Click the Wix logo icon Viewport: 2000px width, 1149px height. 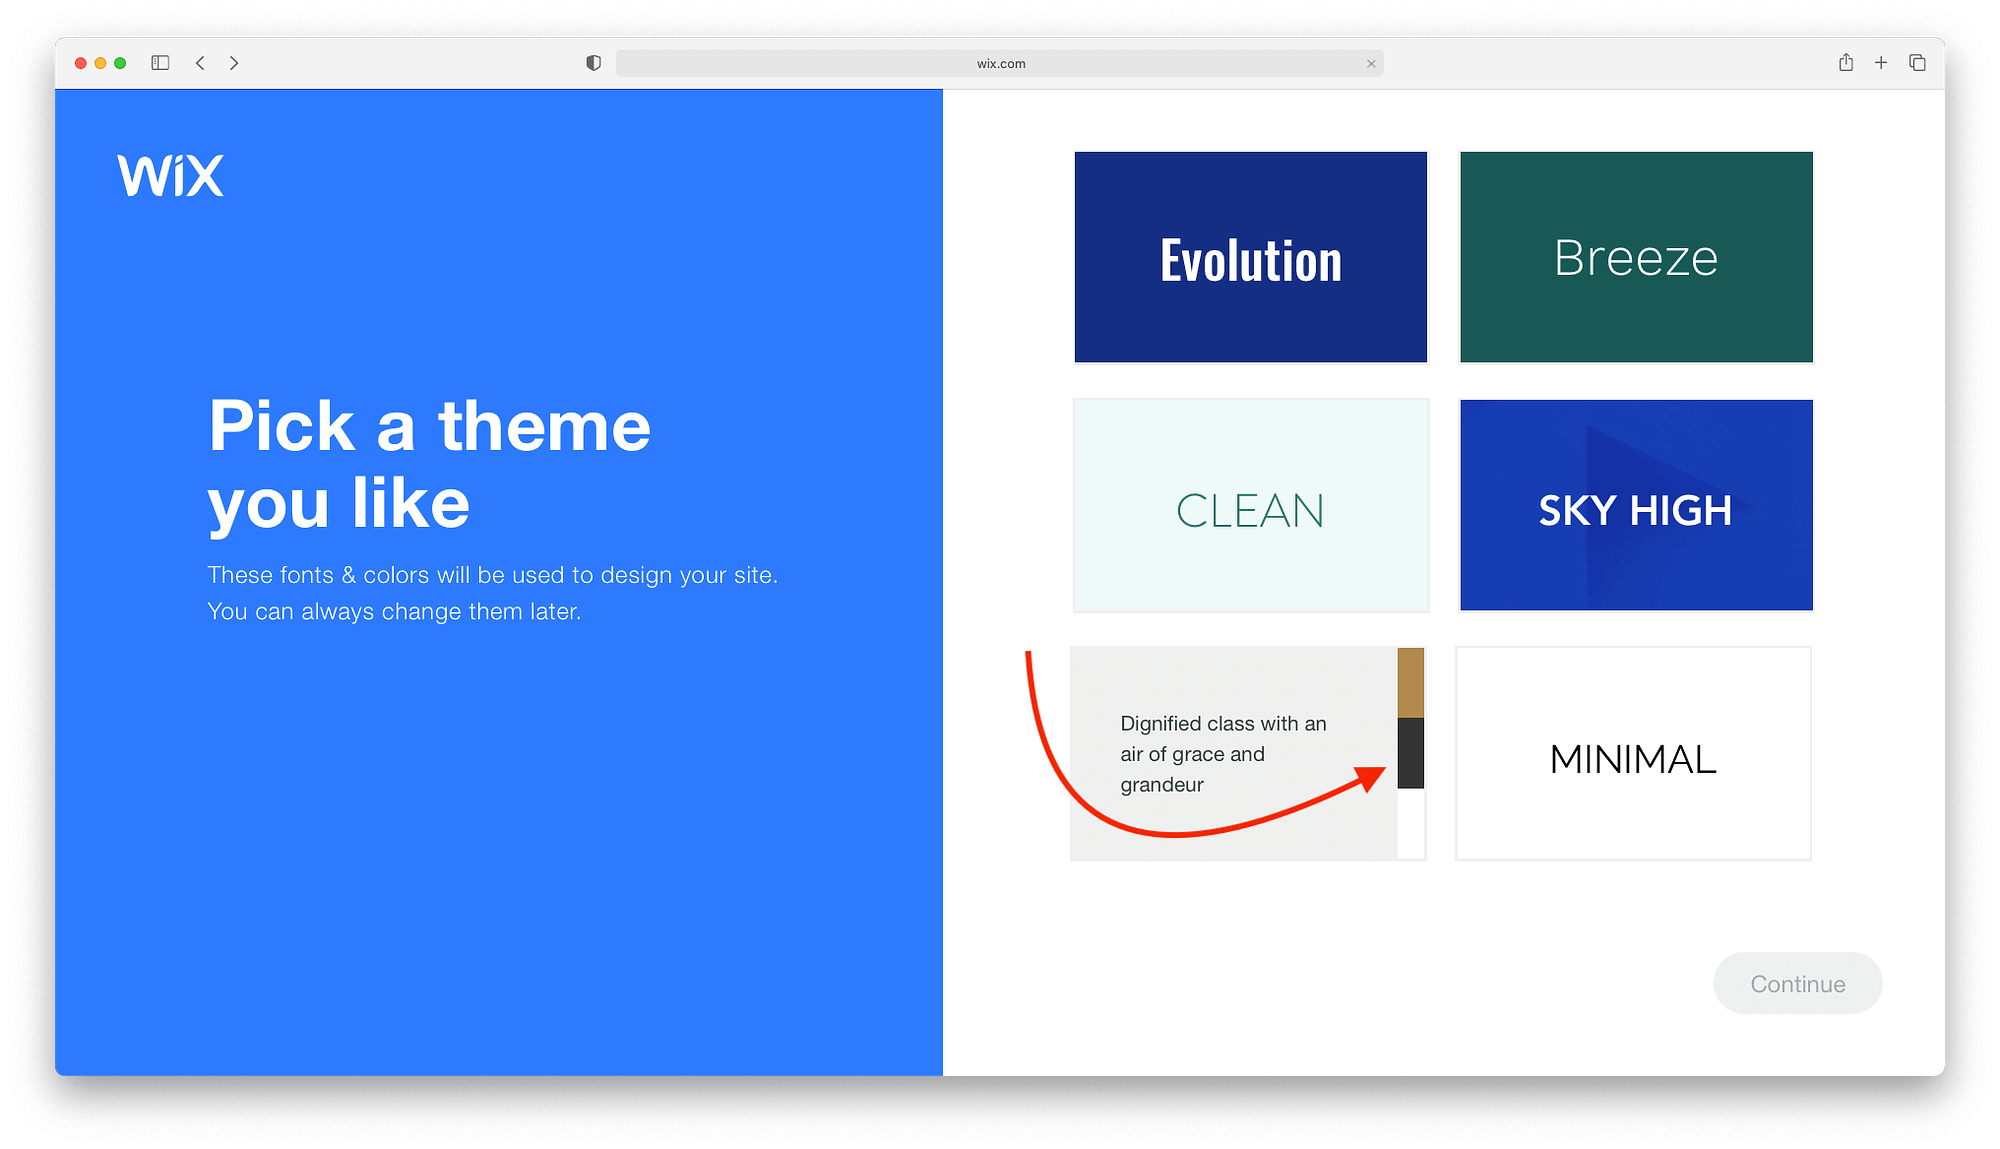[170, 175]
